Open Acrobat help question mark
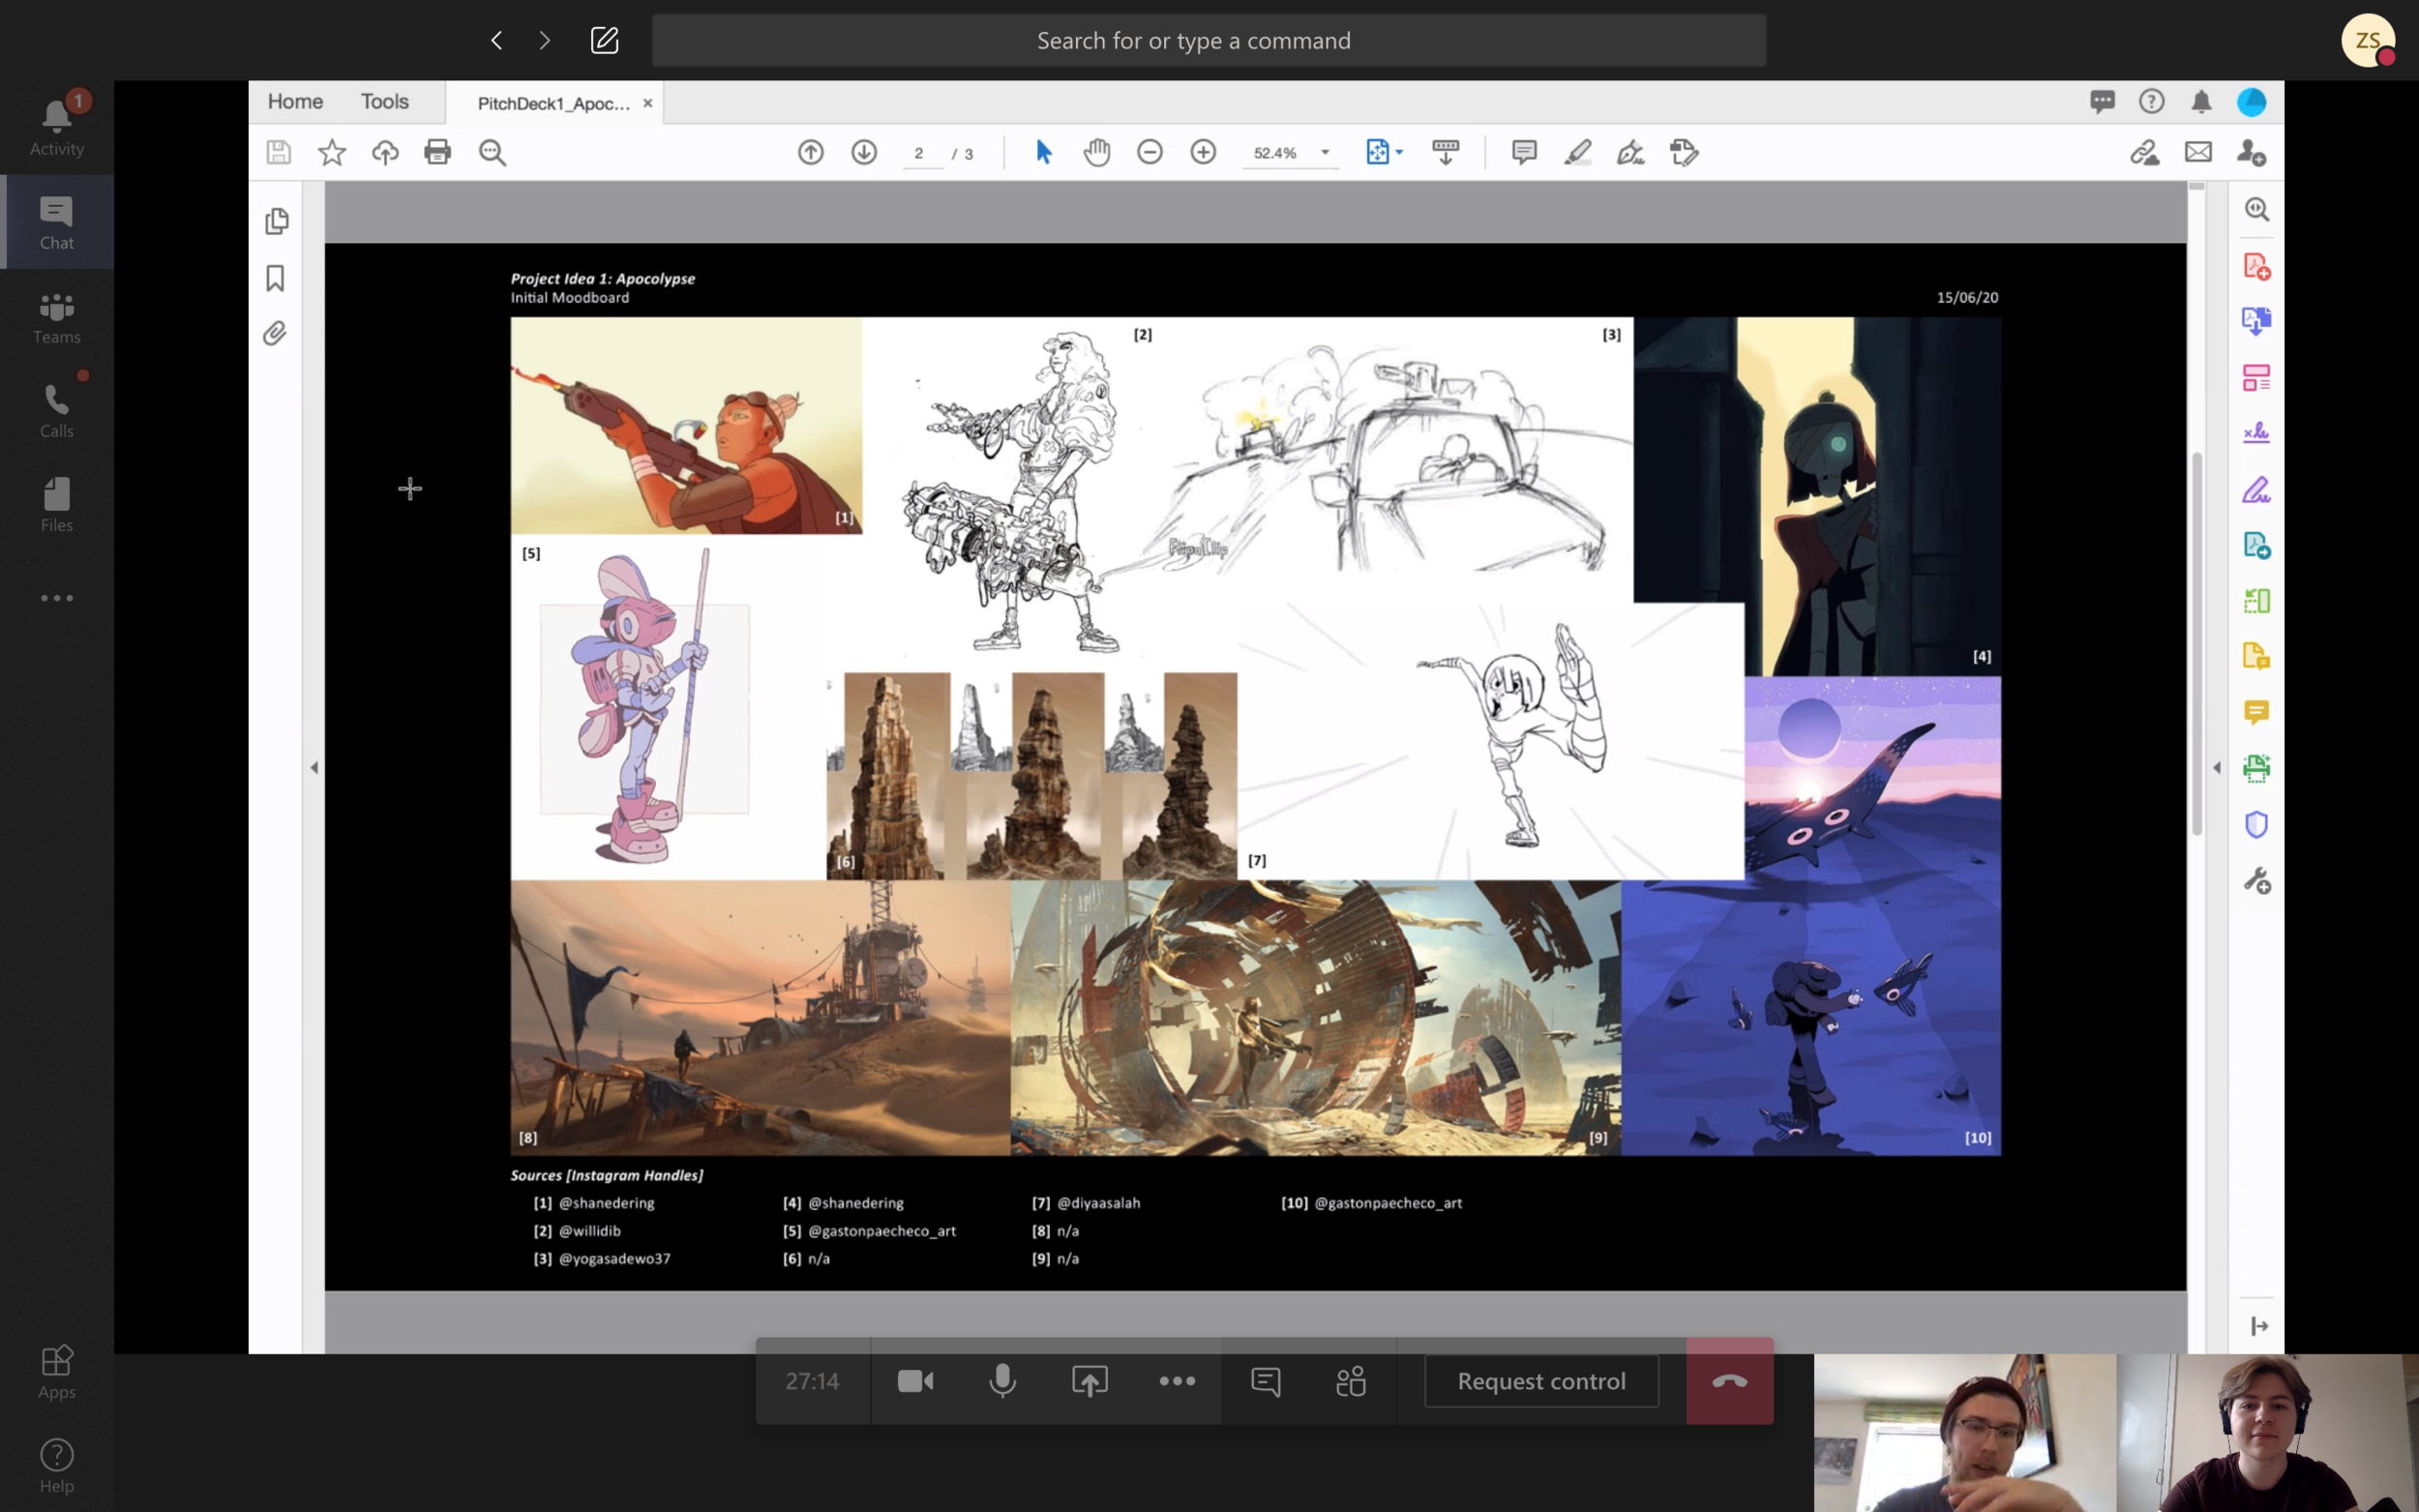 tap(2151, 102)
